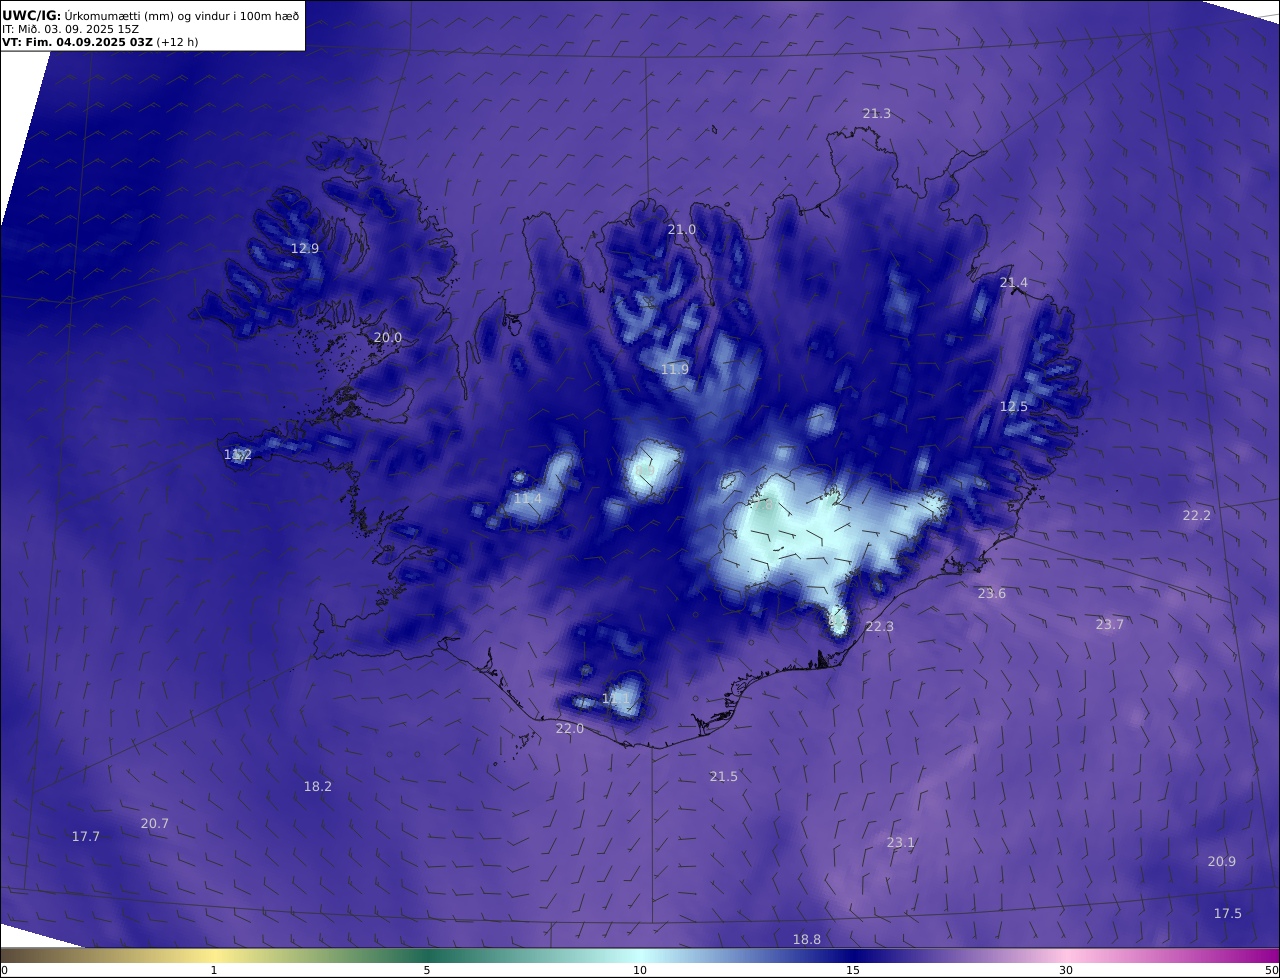Select the 21.4 label near the east coast
Image resolution: width=1280 pixels, height=978 pixels.
pos(1014,283)
